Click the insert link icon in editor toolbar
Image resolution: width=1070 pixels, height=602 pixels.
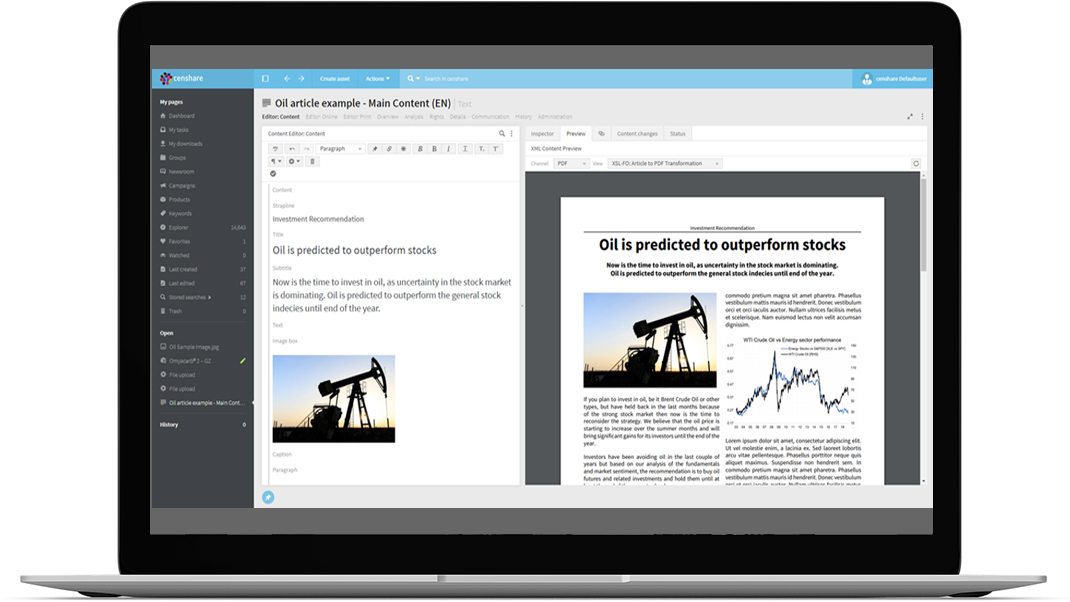click(x=389, y=149)
